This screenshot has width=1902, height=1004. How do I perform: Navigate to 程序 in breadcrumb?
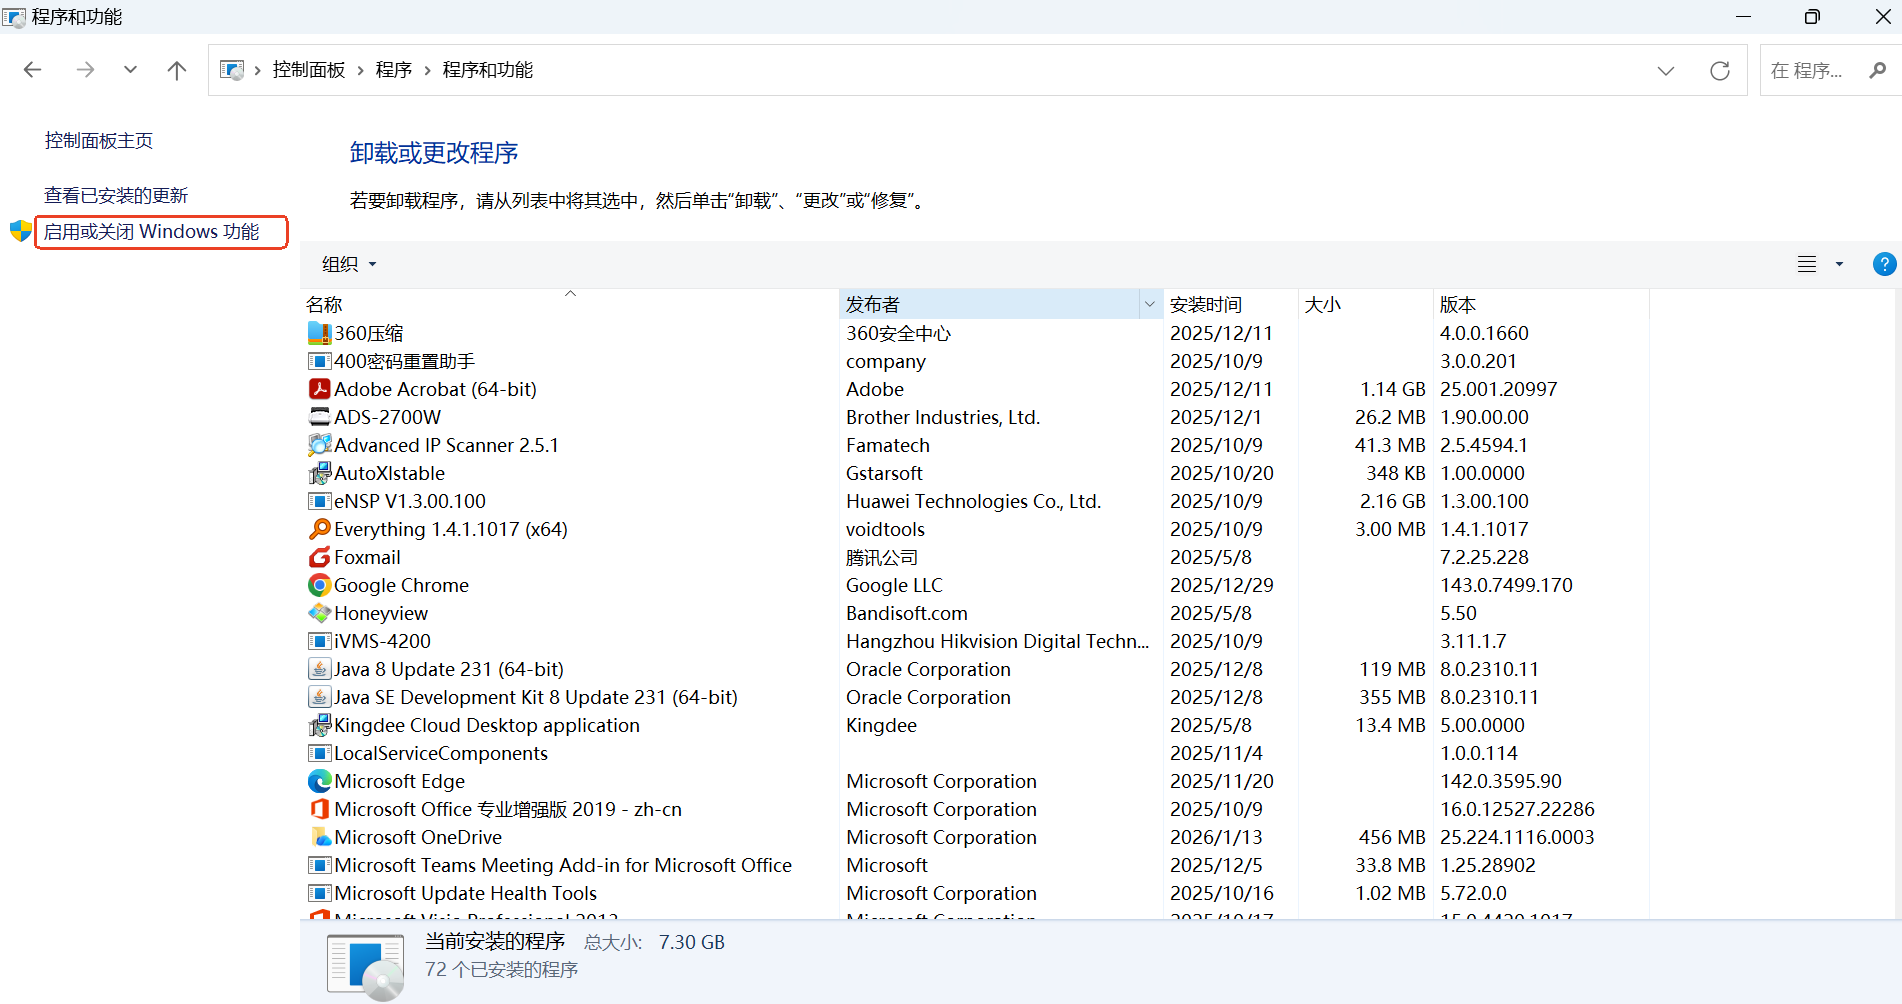point(394,70)
